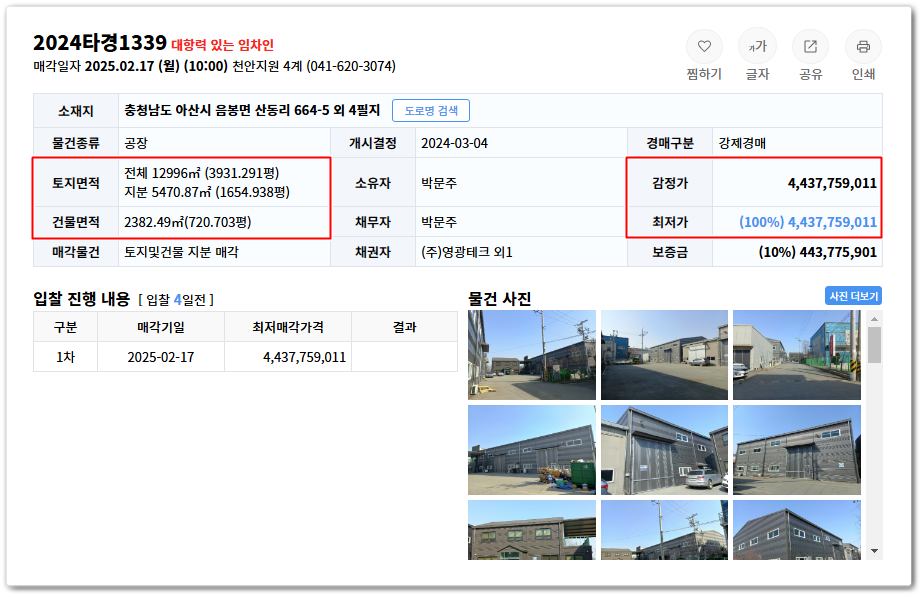Click case number 2024타경1339 title

100,43
